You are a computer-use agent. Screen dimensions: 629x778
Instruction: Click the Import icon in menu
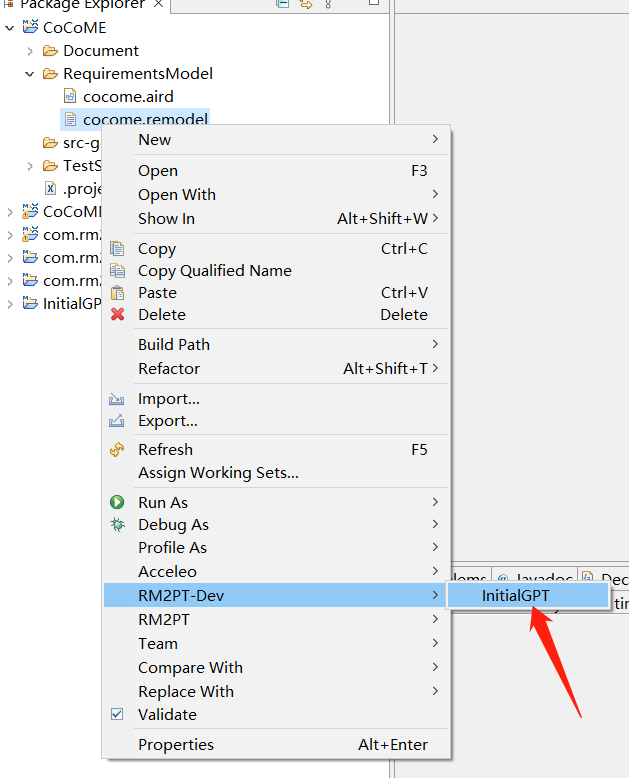pos(117,399)
